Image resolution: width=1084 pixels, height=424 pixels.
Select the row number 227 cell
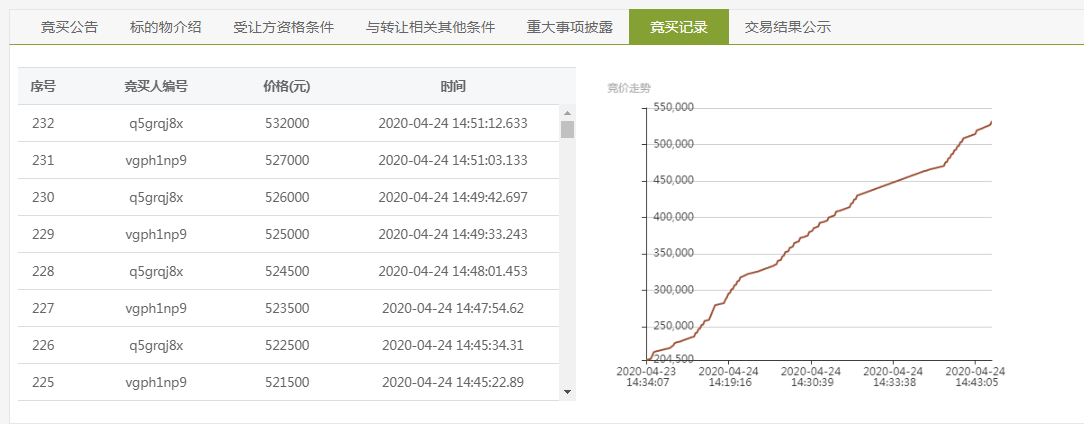pos(43,308)
